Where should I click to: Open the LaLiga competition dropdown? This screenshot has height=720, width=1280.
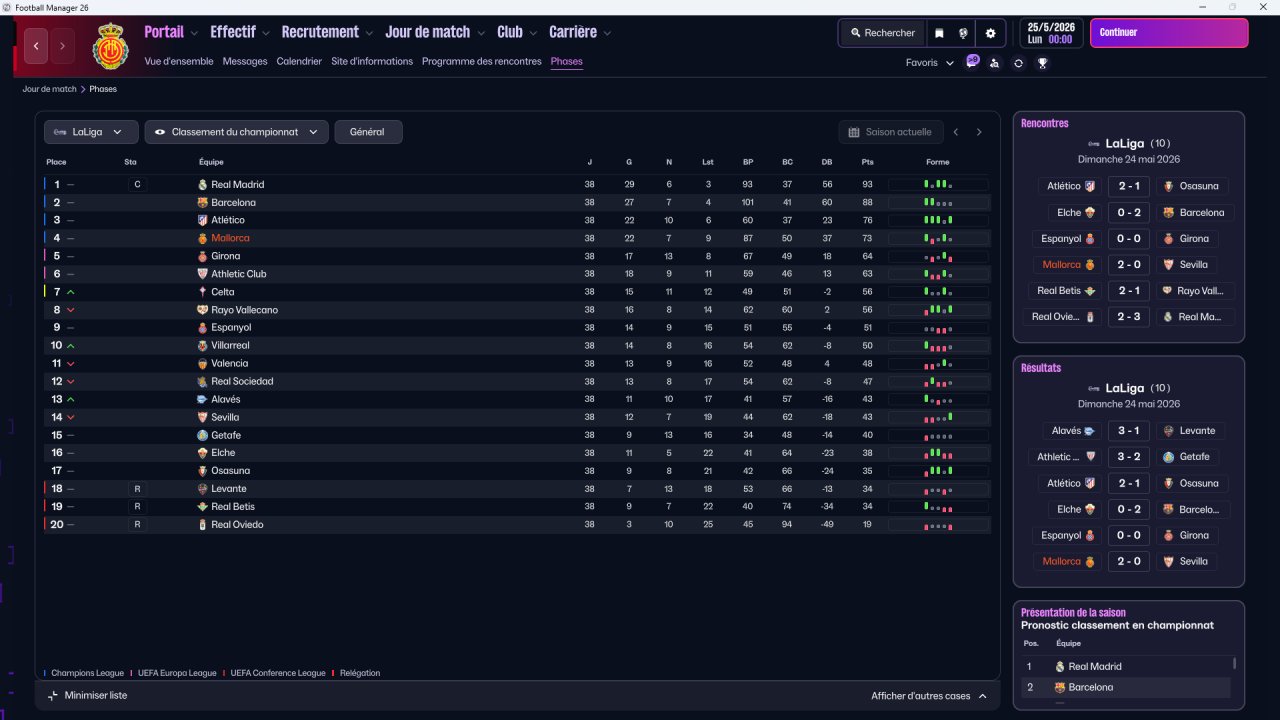[x=91, y=132]
